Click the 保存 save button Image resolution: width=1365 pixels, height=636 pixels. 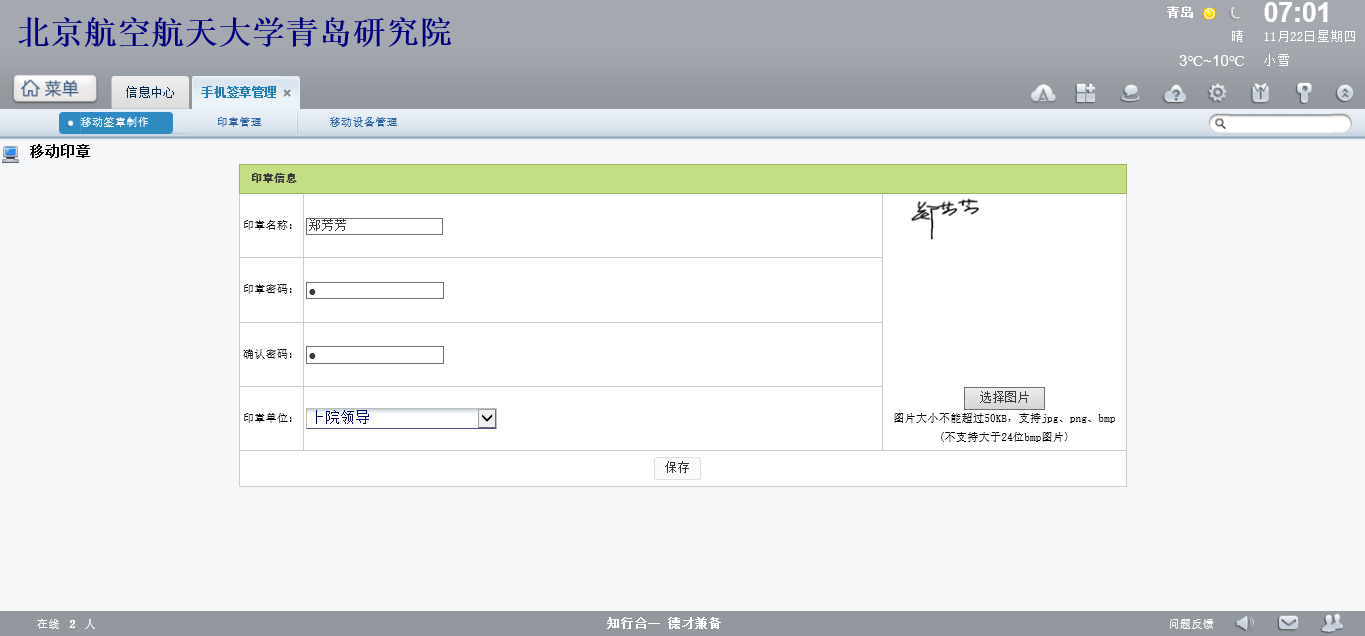tap(677, 468)
